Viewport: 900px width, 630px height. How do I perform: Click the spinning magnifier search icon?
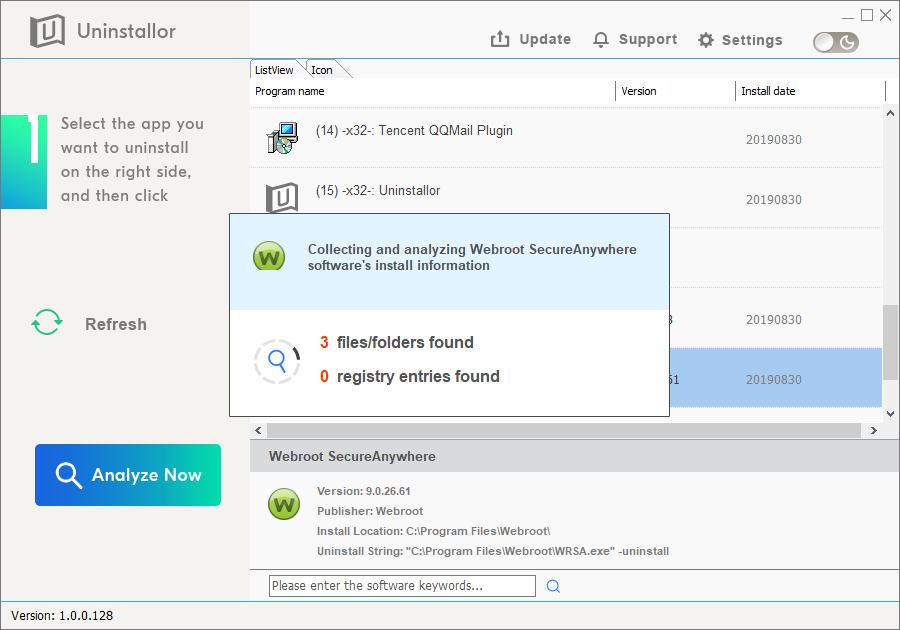pyautogui.click(x=277, y=361)
